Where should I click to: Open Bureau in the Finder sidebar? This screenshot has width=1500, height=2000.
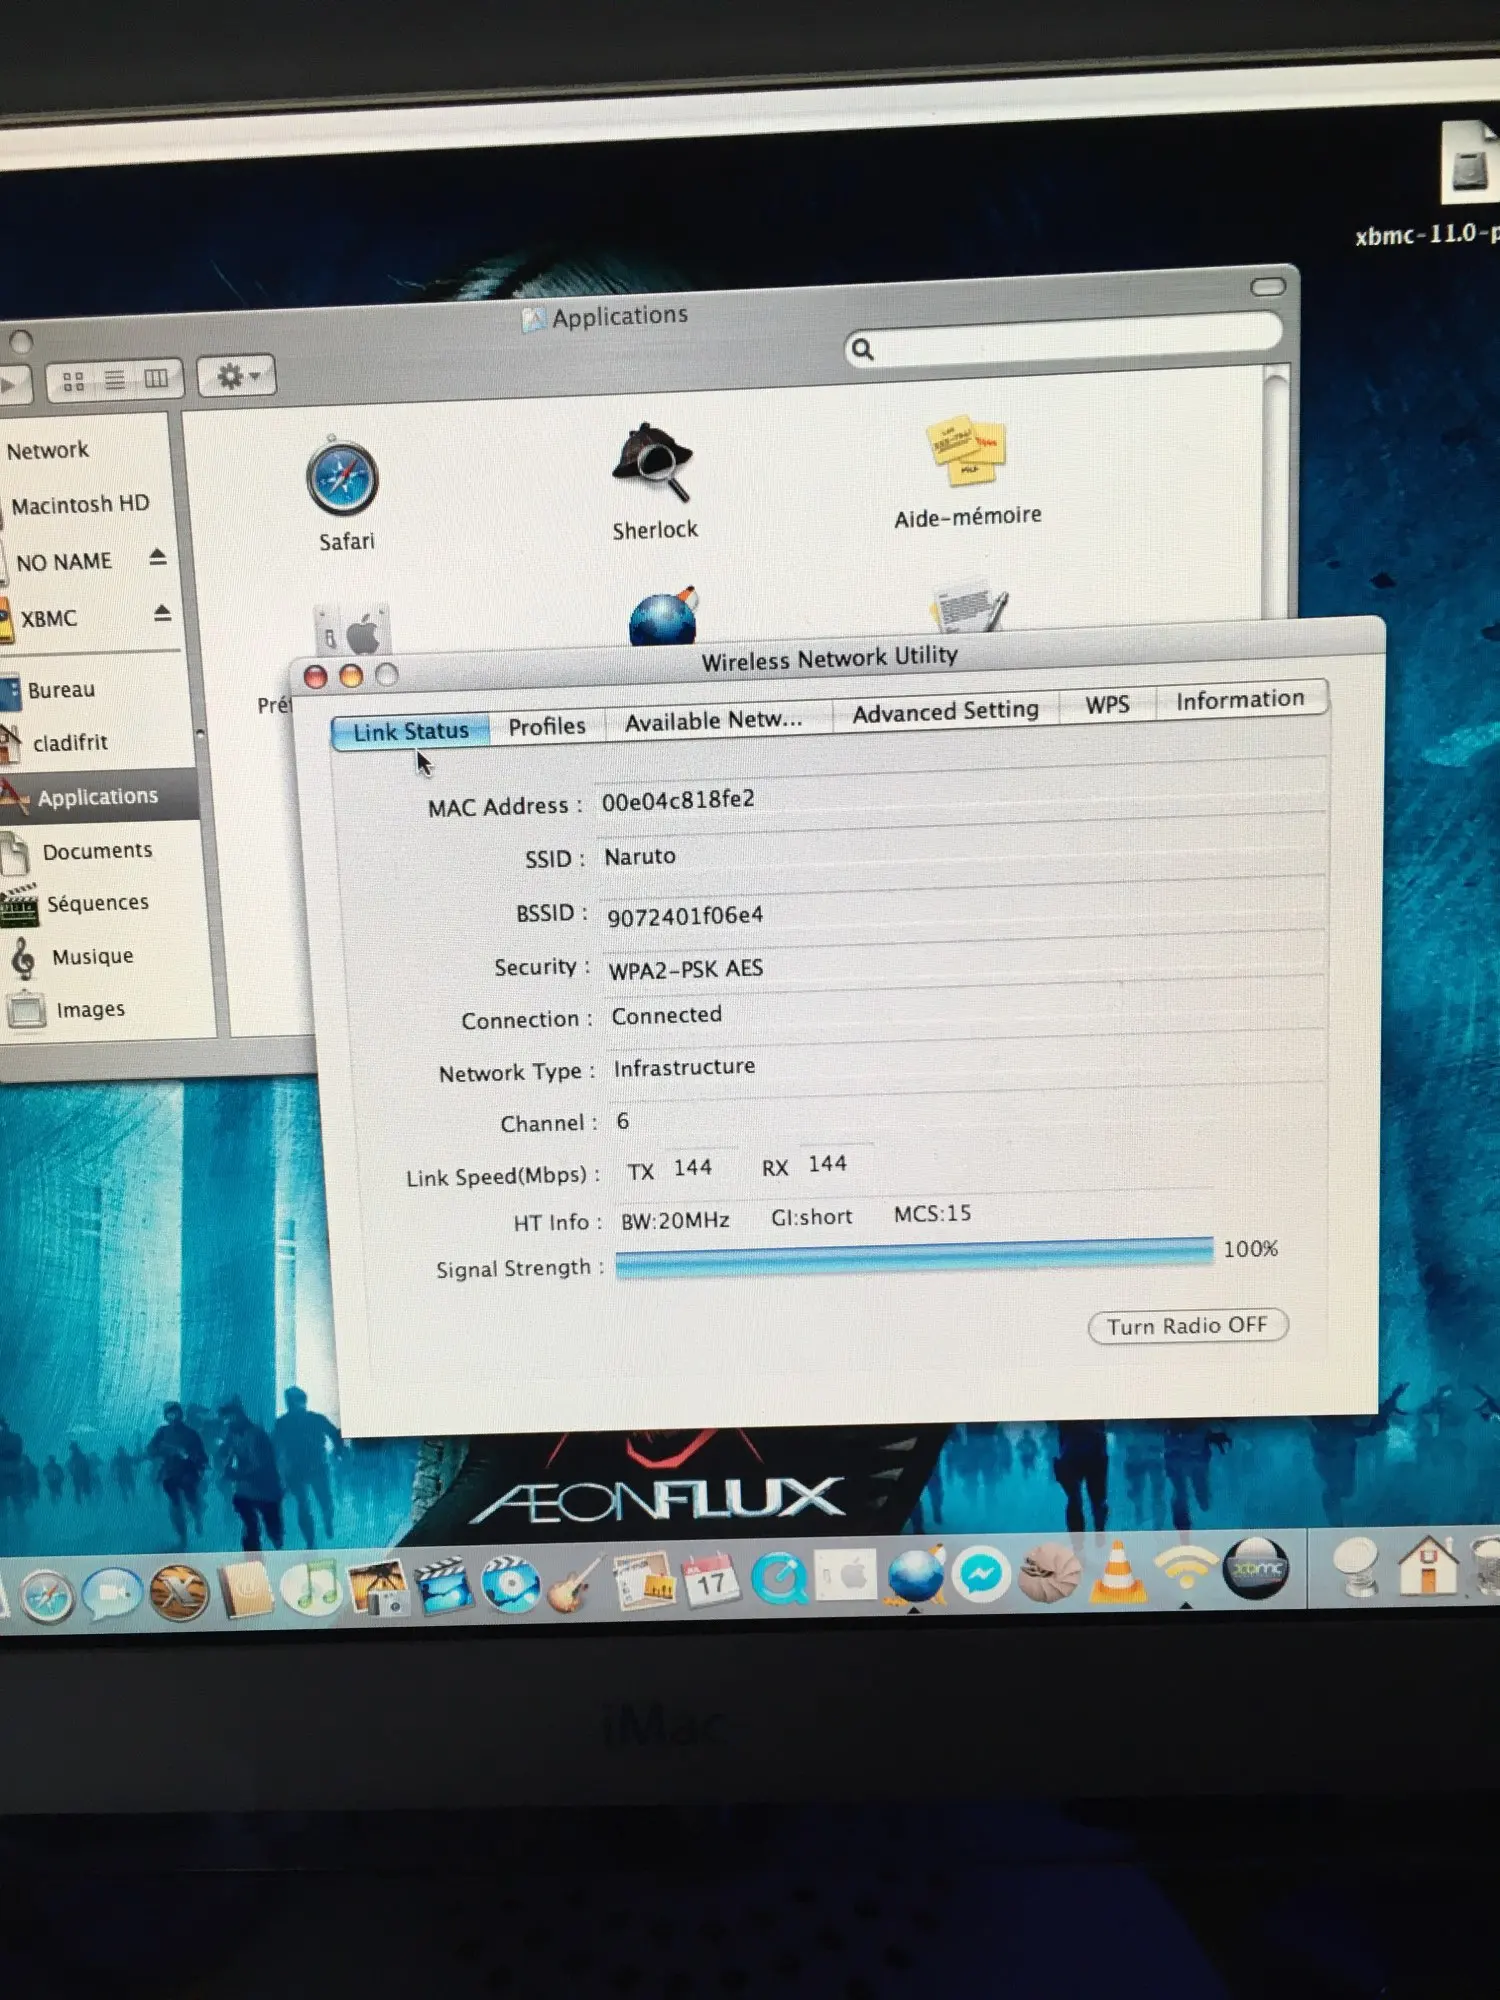click(x=61, y=690)
